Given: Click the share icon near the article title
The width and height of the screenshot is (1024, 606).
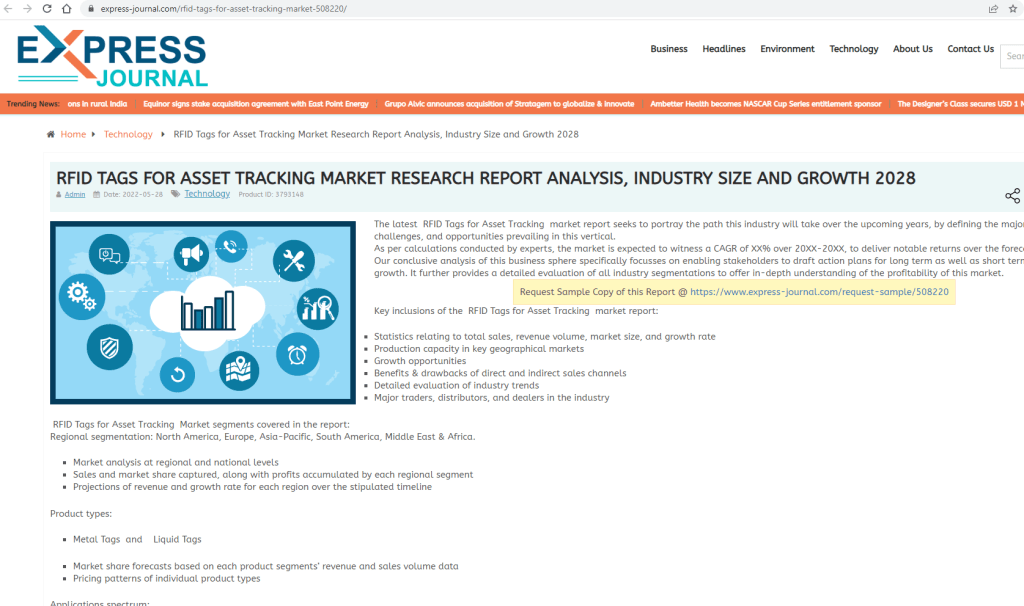Looking at the screenshot, I should [x=1014, y=196].
